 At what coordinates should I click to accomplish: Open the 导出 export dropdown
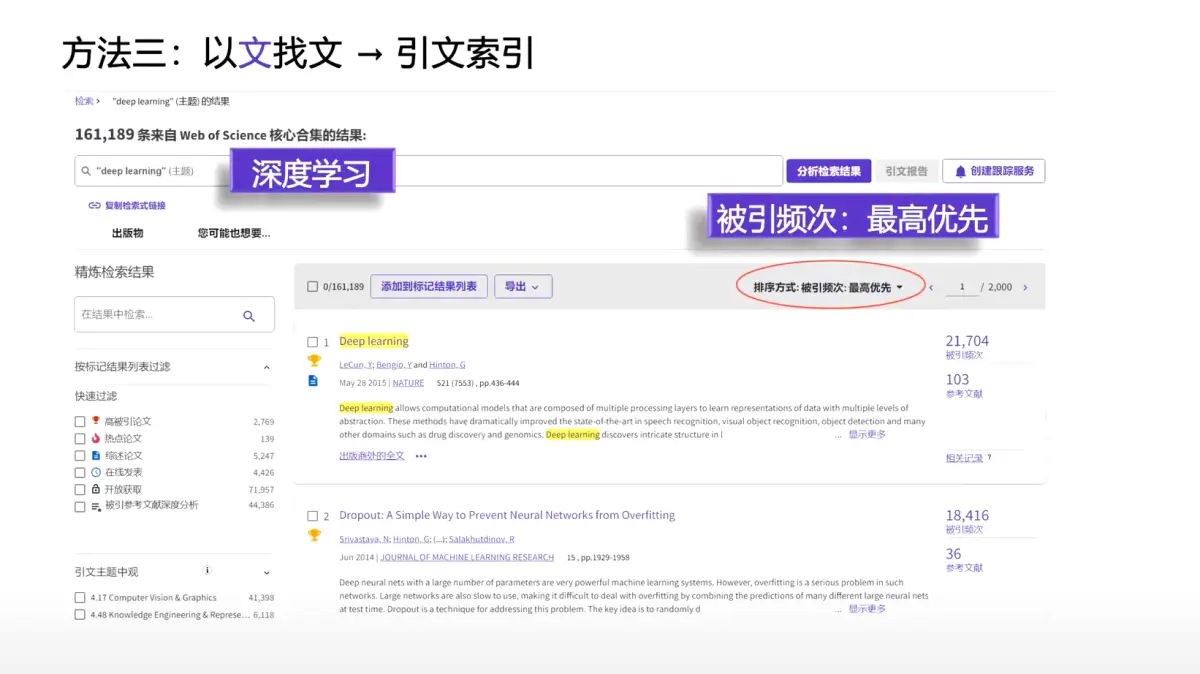tap(523, 287)
